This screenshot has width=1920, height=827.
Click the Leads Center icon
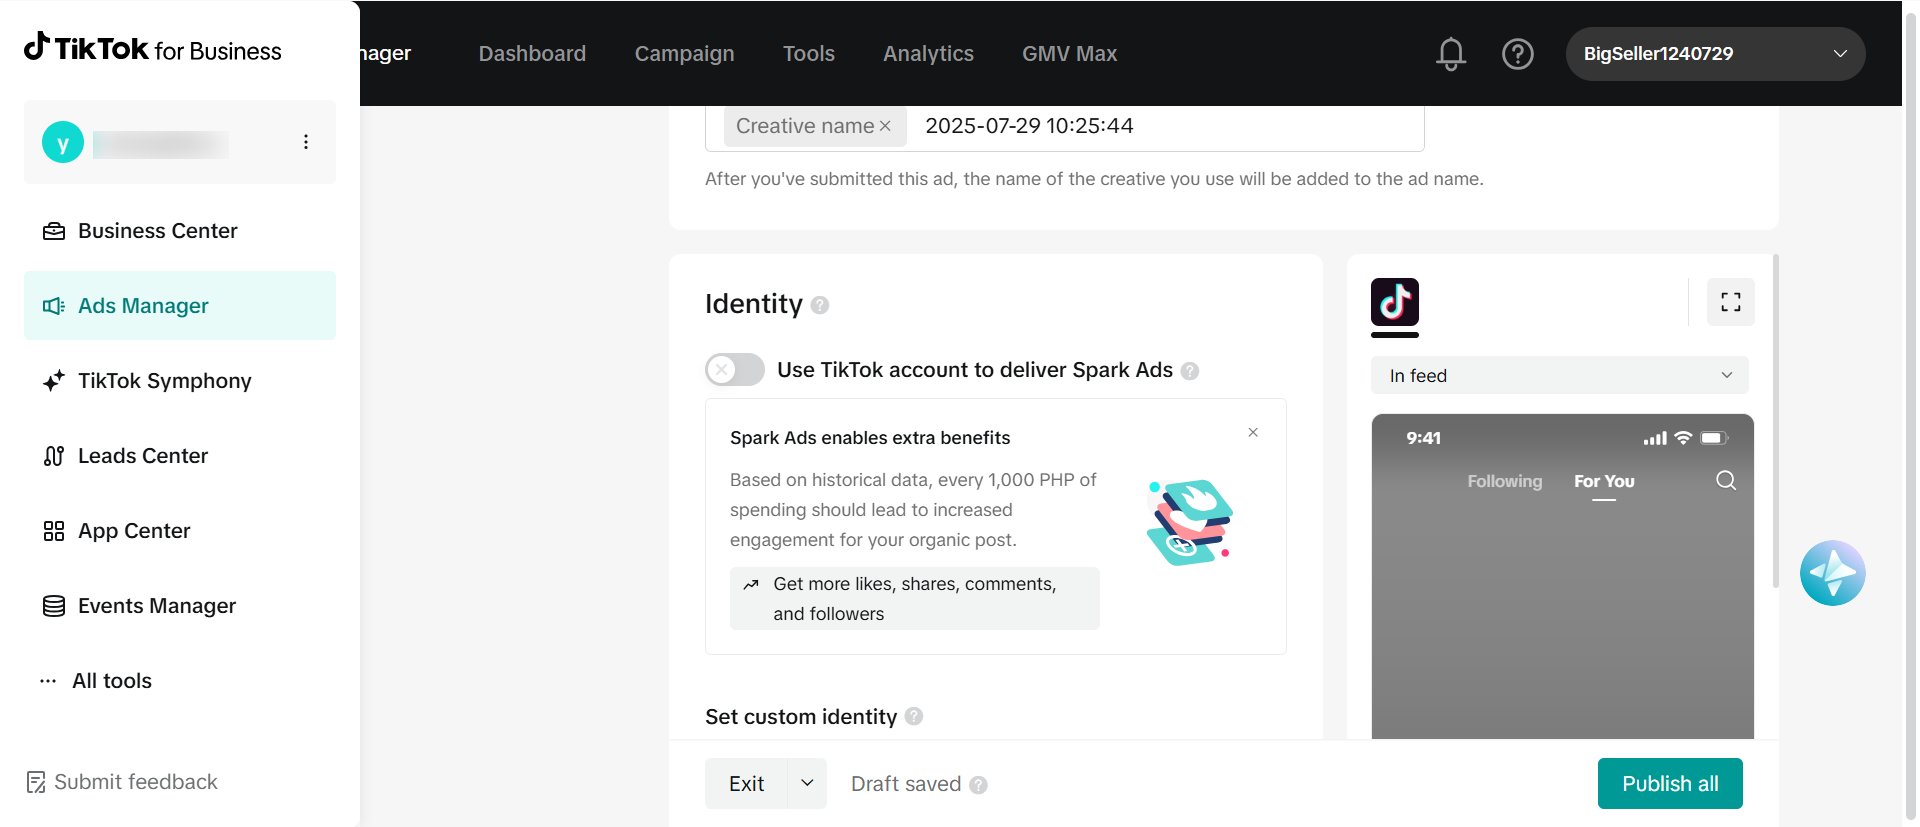[x=54, y=456]
